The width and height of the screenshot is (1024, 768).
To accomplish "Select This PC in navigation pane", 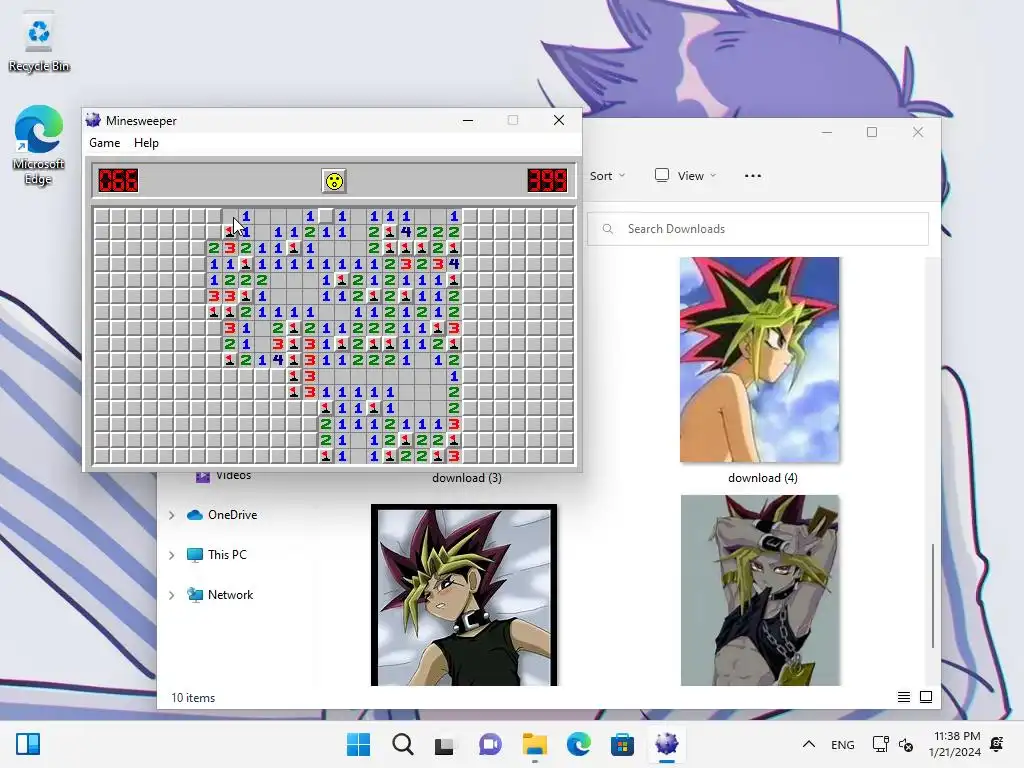I will [x=217, y=555].
